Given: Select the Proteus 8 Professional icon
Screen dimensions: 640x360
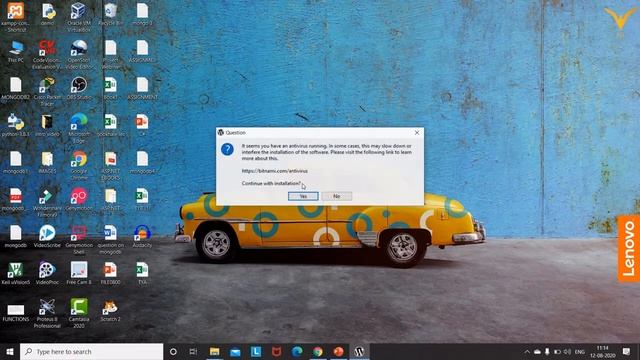Looking at the screenshot, I should 47,313.
